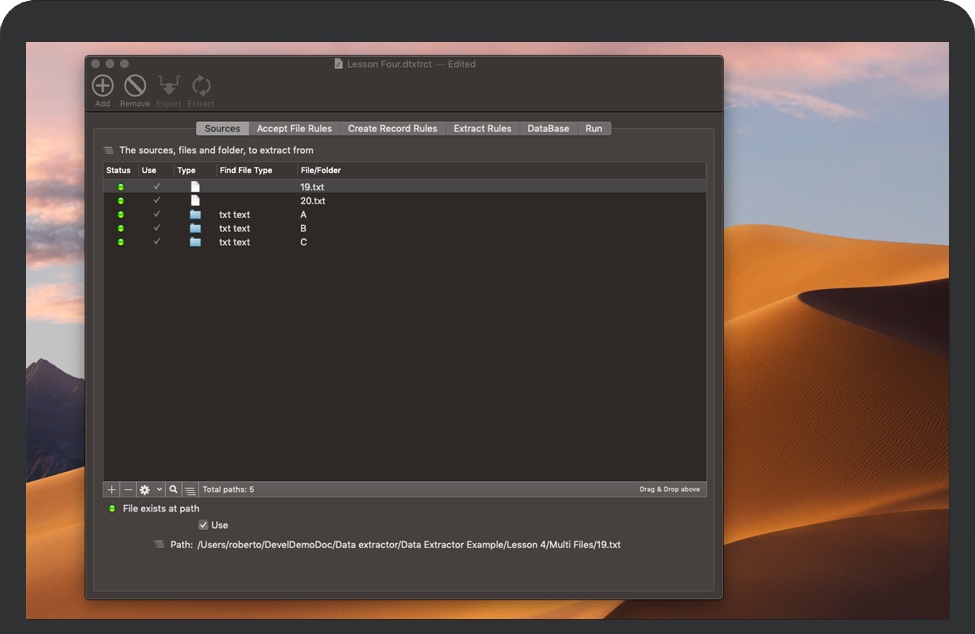
Task: Toggle the Use checkmark for 20.txt
Action: (156, 200)
